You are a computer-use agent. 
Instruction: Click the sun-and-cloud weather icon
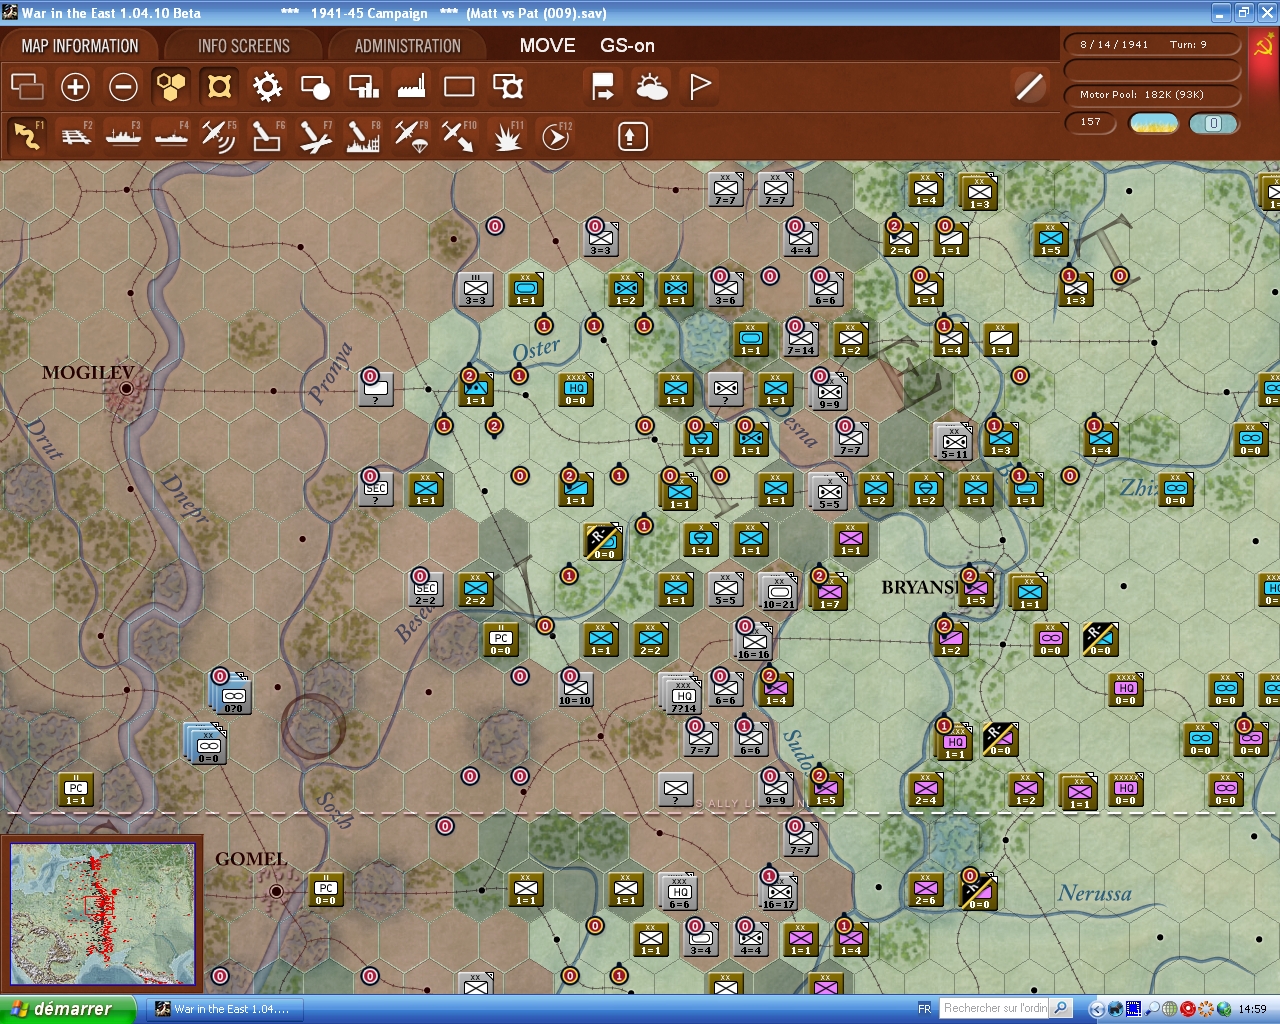[652, 87]
